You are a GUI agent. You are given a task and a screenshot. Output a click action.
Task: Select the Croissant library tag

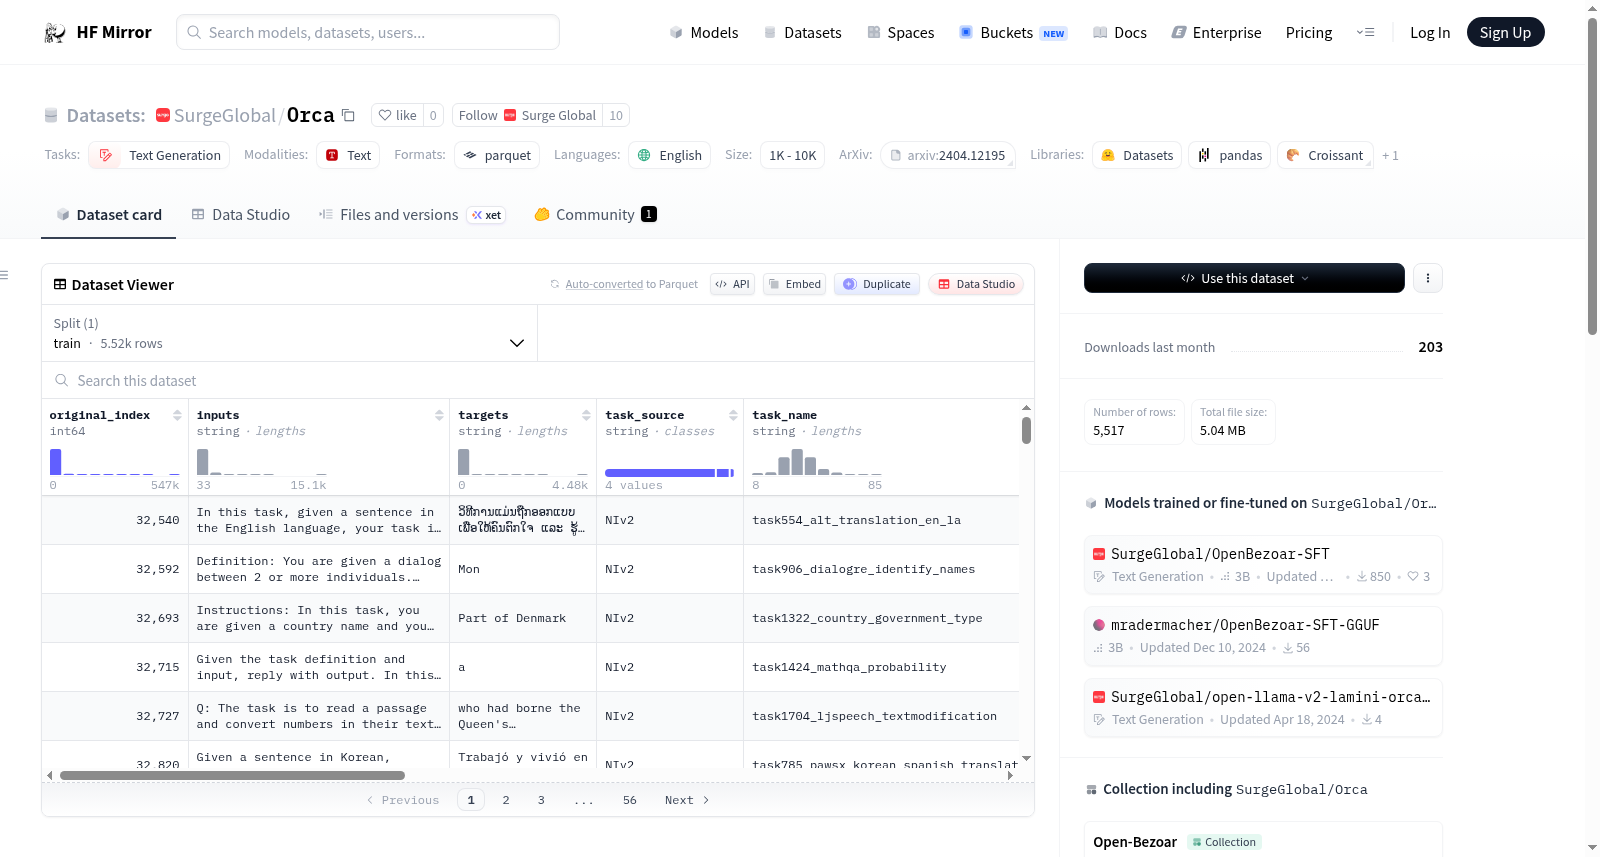[x=1325, y=155]
